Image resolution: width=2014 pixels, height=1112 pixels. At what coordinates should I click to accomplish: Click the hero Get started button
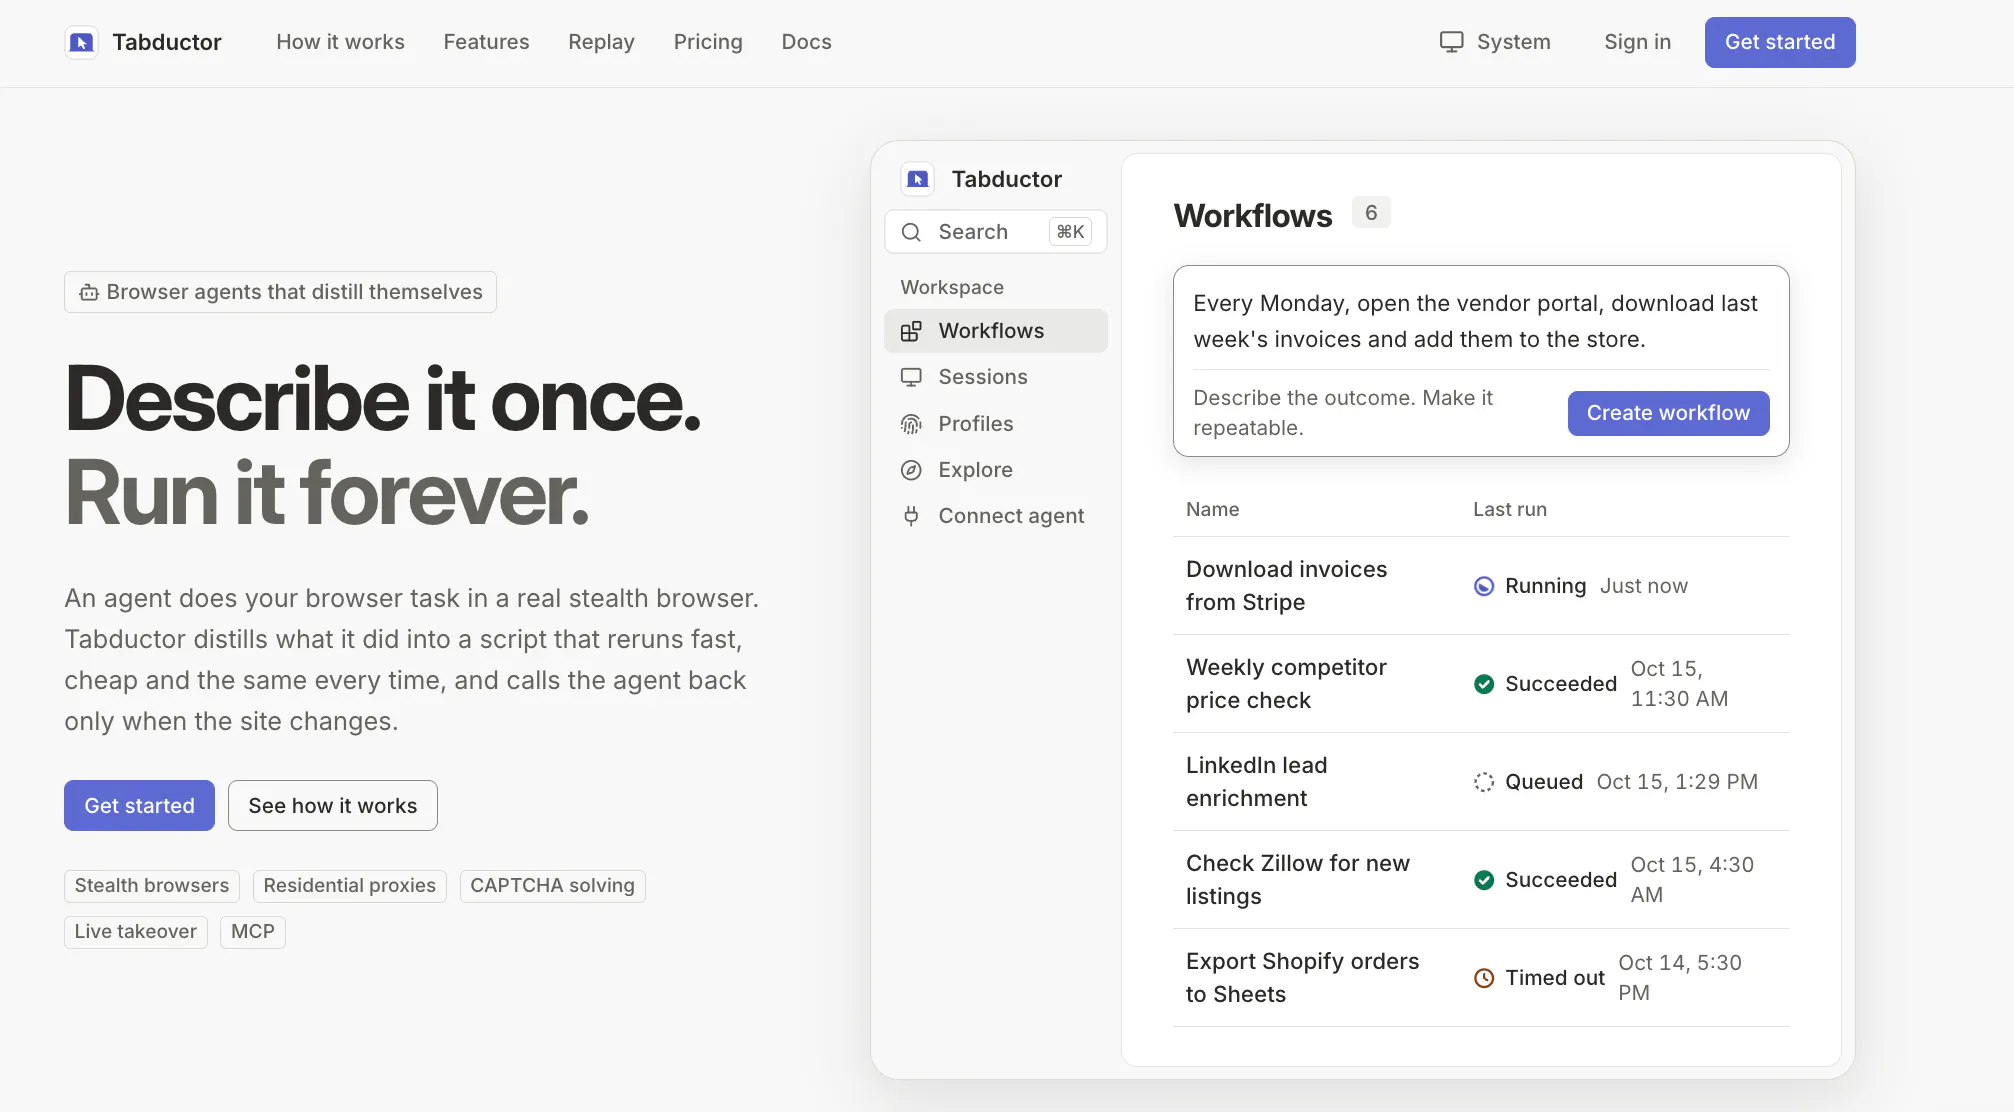point(139,806)
